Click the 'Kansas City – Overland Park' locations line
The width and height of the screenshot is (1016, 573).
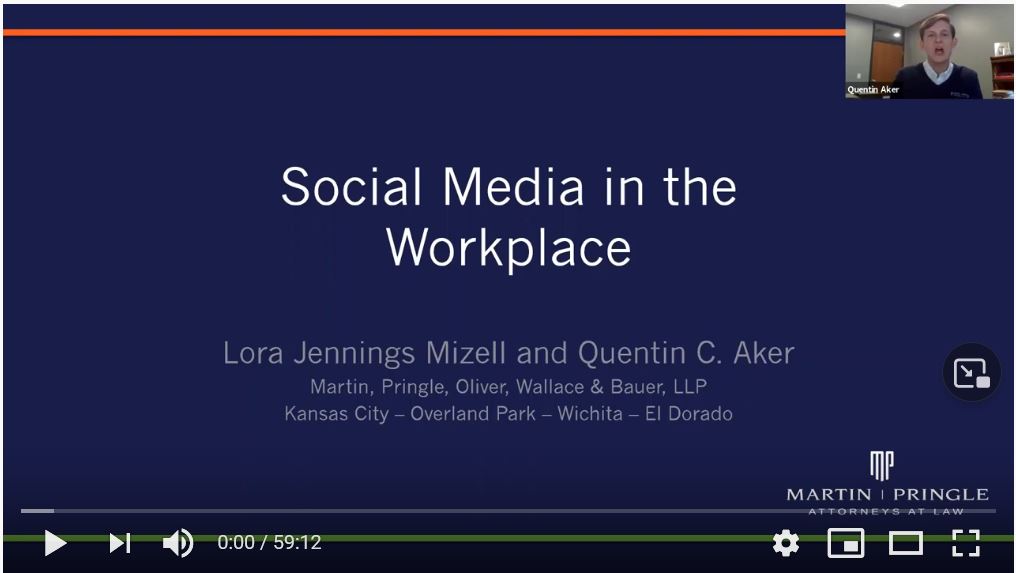(x=509, y=414)
